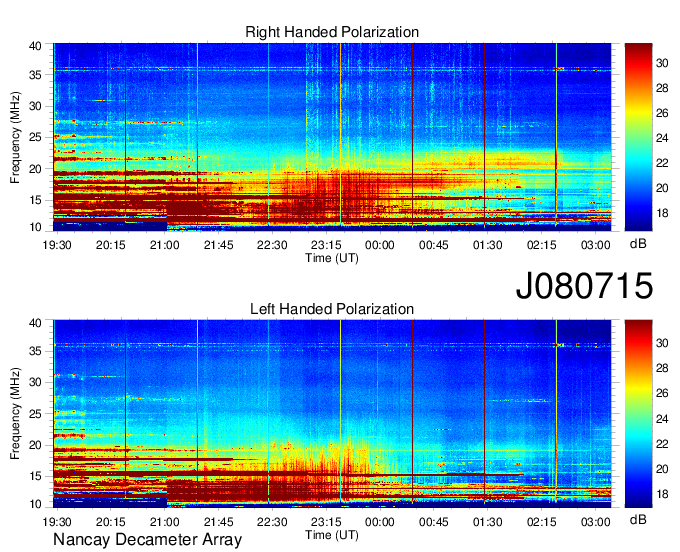Click the 03:00 time tick of Right Handed plot
Screen dimensions: 680x552
(x=595, y=245)
